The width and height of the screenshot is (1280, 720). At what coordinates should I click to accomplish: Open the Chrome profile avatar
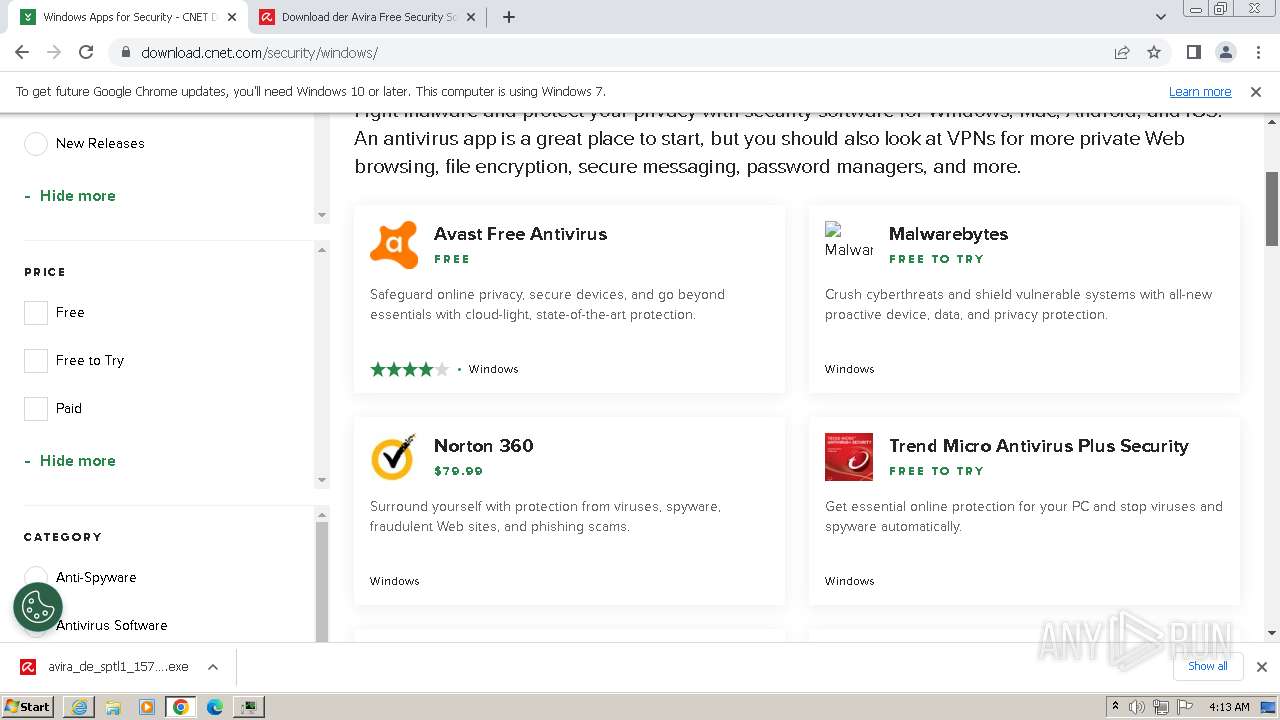(1225, 52)
